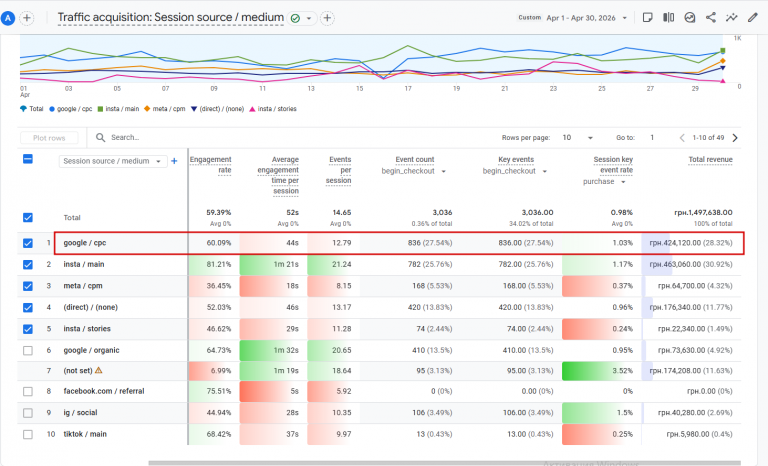768x466 pixels.
Task: Open the Insights sparkline icon
Action: click(732, 18)
